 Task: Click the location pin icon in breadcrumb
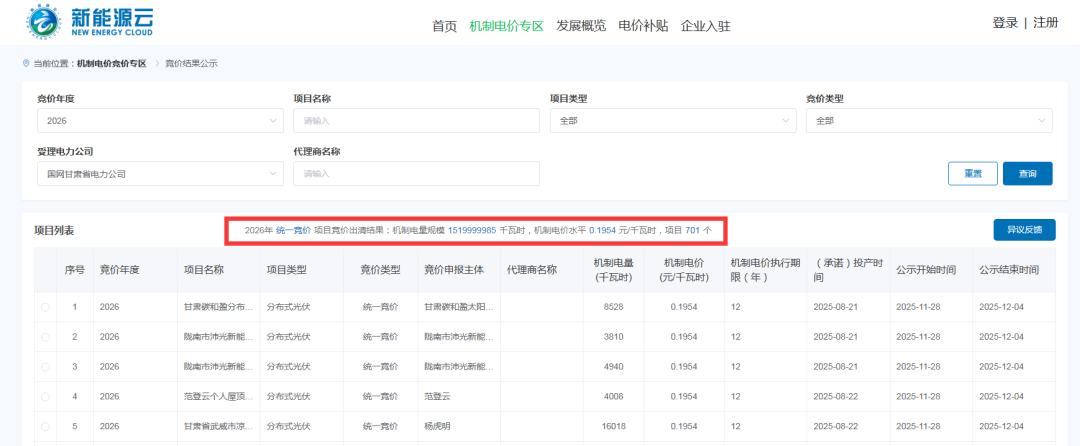(26, 63)
